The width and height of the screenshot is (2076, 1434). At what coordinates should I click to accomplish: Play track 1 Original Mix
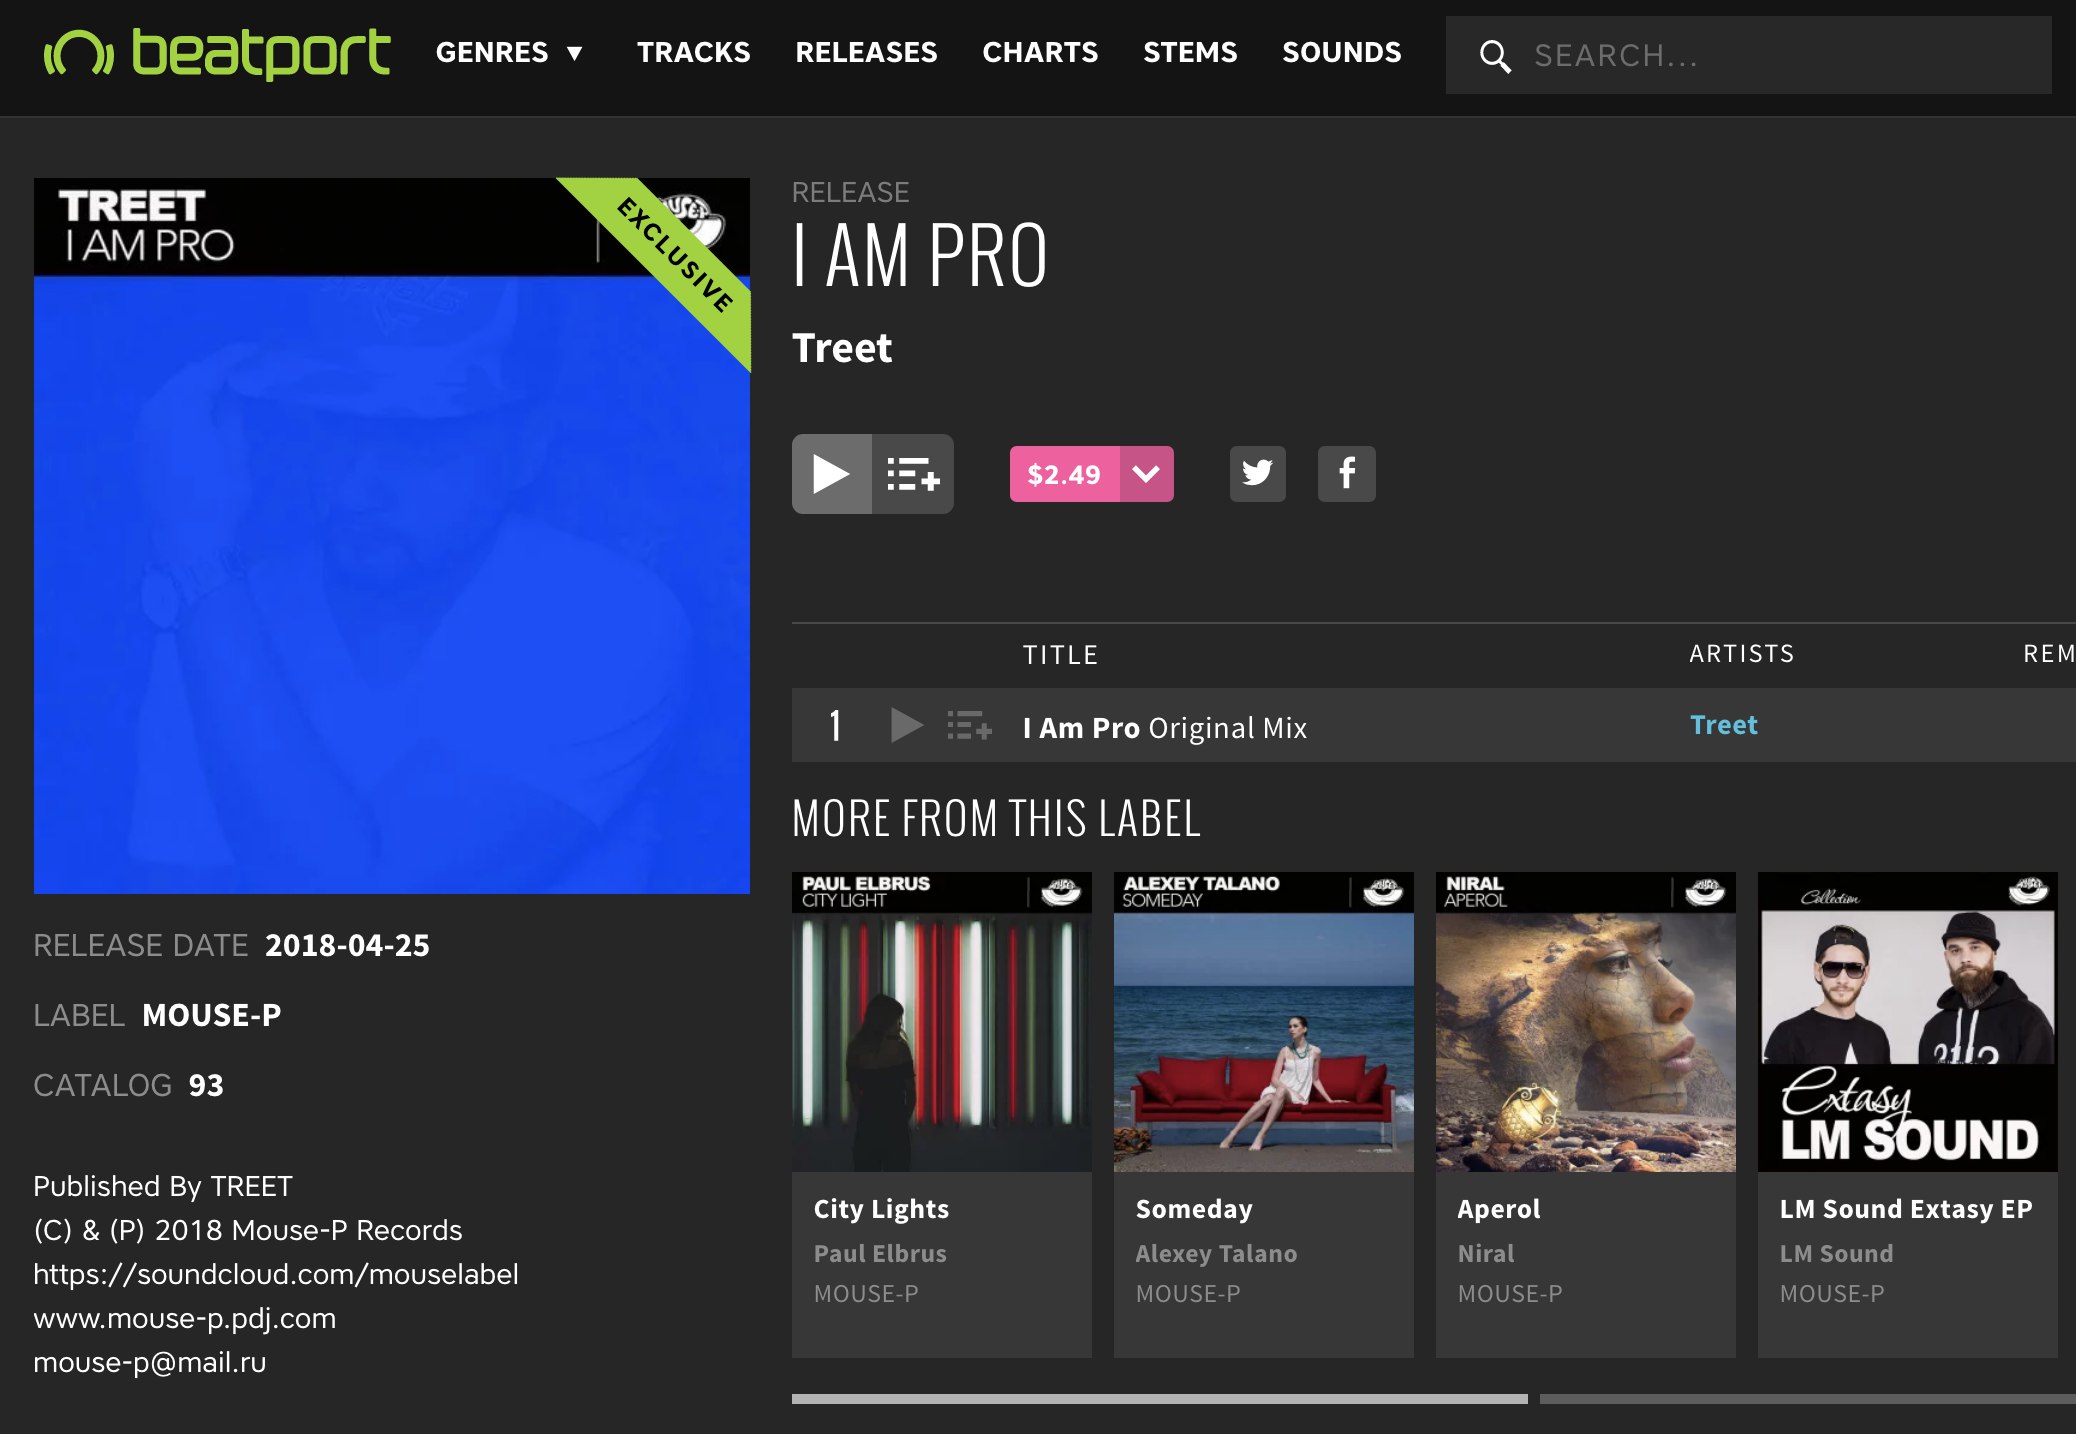(906, 725)
